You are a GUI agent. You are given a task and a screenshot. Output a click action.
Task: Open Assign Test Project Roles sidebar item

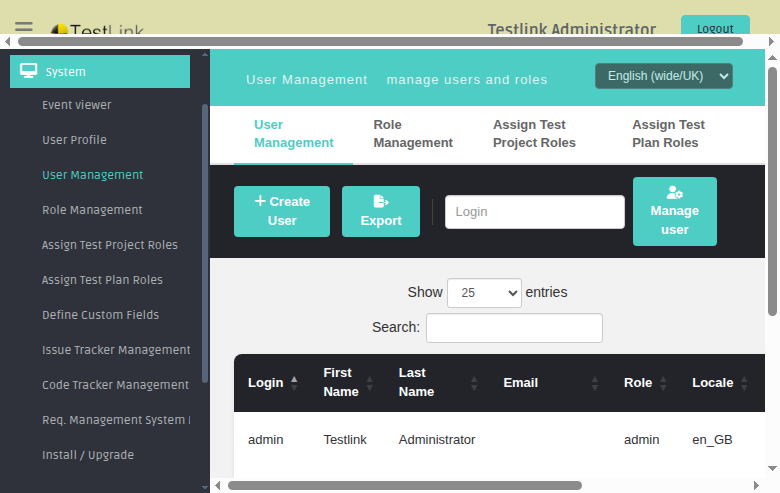click(109, 245)
